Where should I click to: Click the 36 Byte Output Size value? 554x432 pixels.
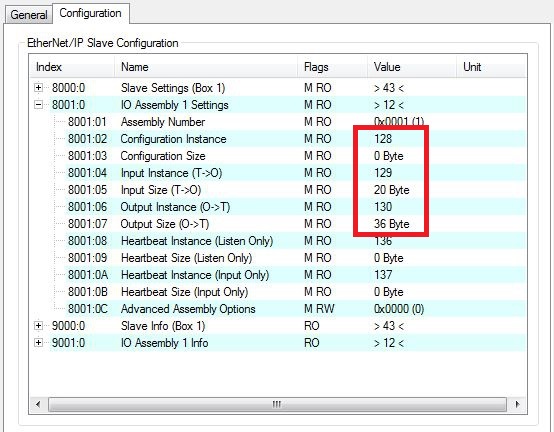391,224
